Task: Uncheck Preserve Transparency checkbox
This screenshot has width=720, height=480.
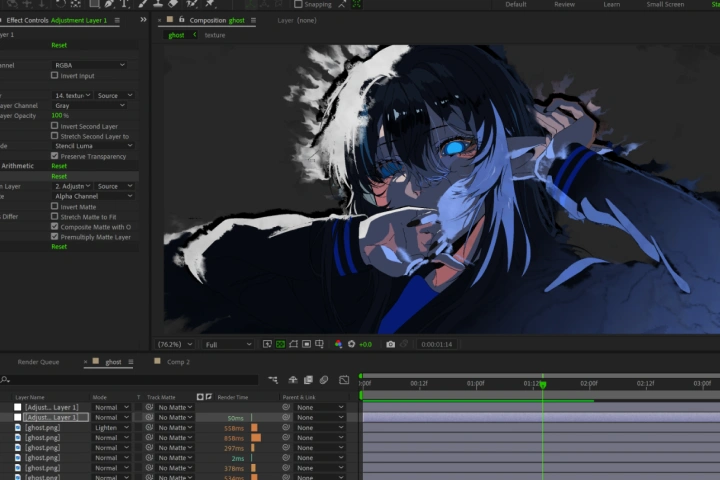Action: click(x=55, y=156)
